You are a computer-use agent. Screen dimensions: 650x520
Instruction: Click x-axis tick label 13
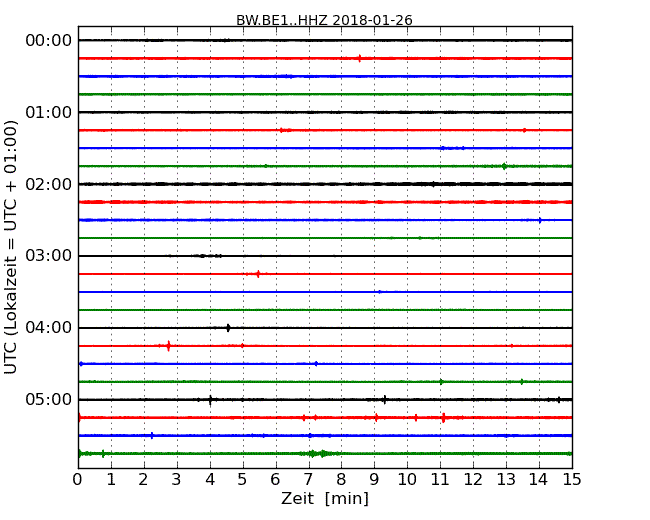pos(506,480)
